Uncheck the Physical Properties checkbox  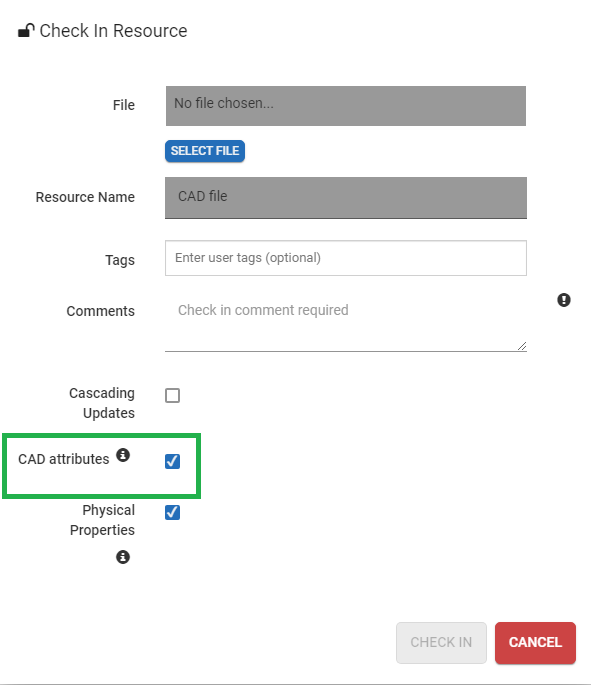[x=173, y=512]
